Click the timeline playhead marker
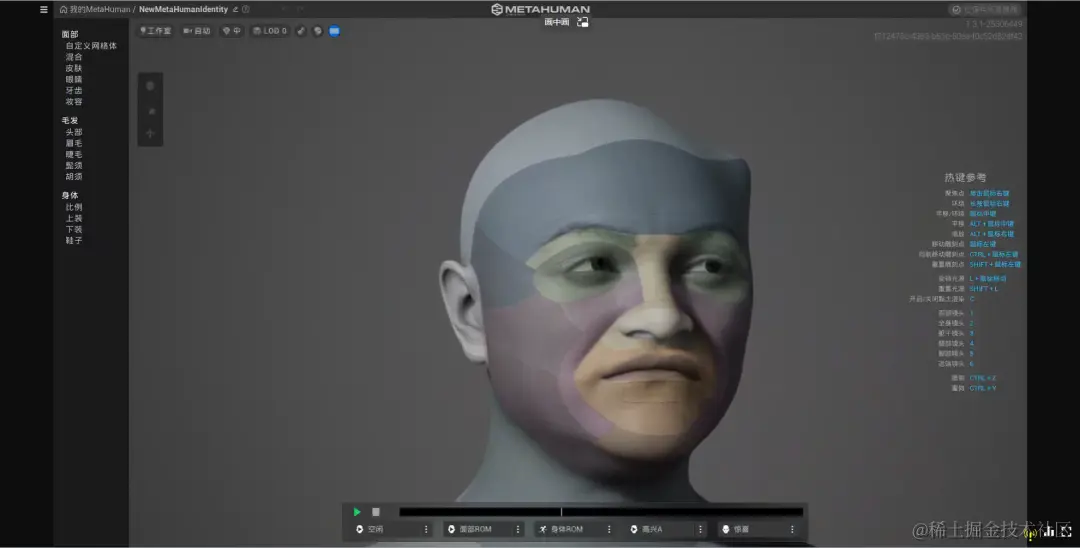This screenshot has height=548, width=1080. [x=561, y=512]
